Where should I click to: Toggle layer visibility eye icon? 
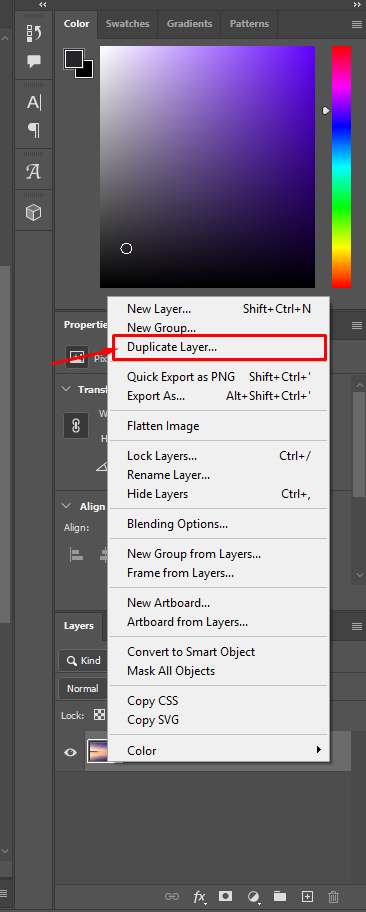70,752
